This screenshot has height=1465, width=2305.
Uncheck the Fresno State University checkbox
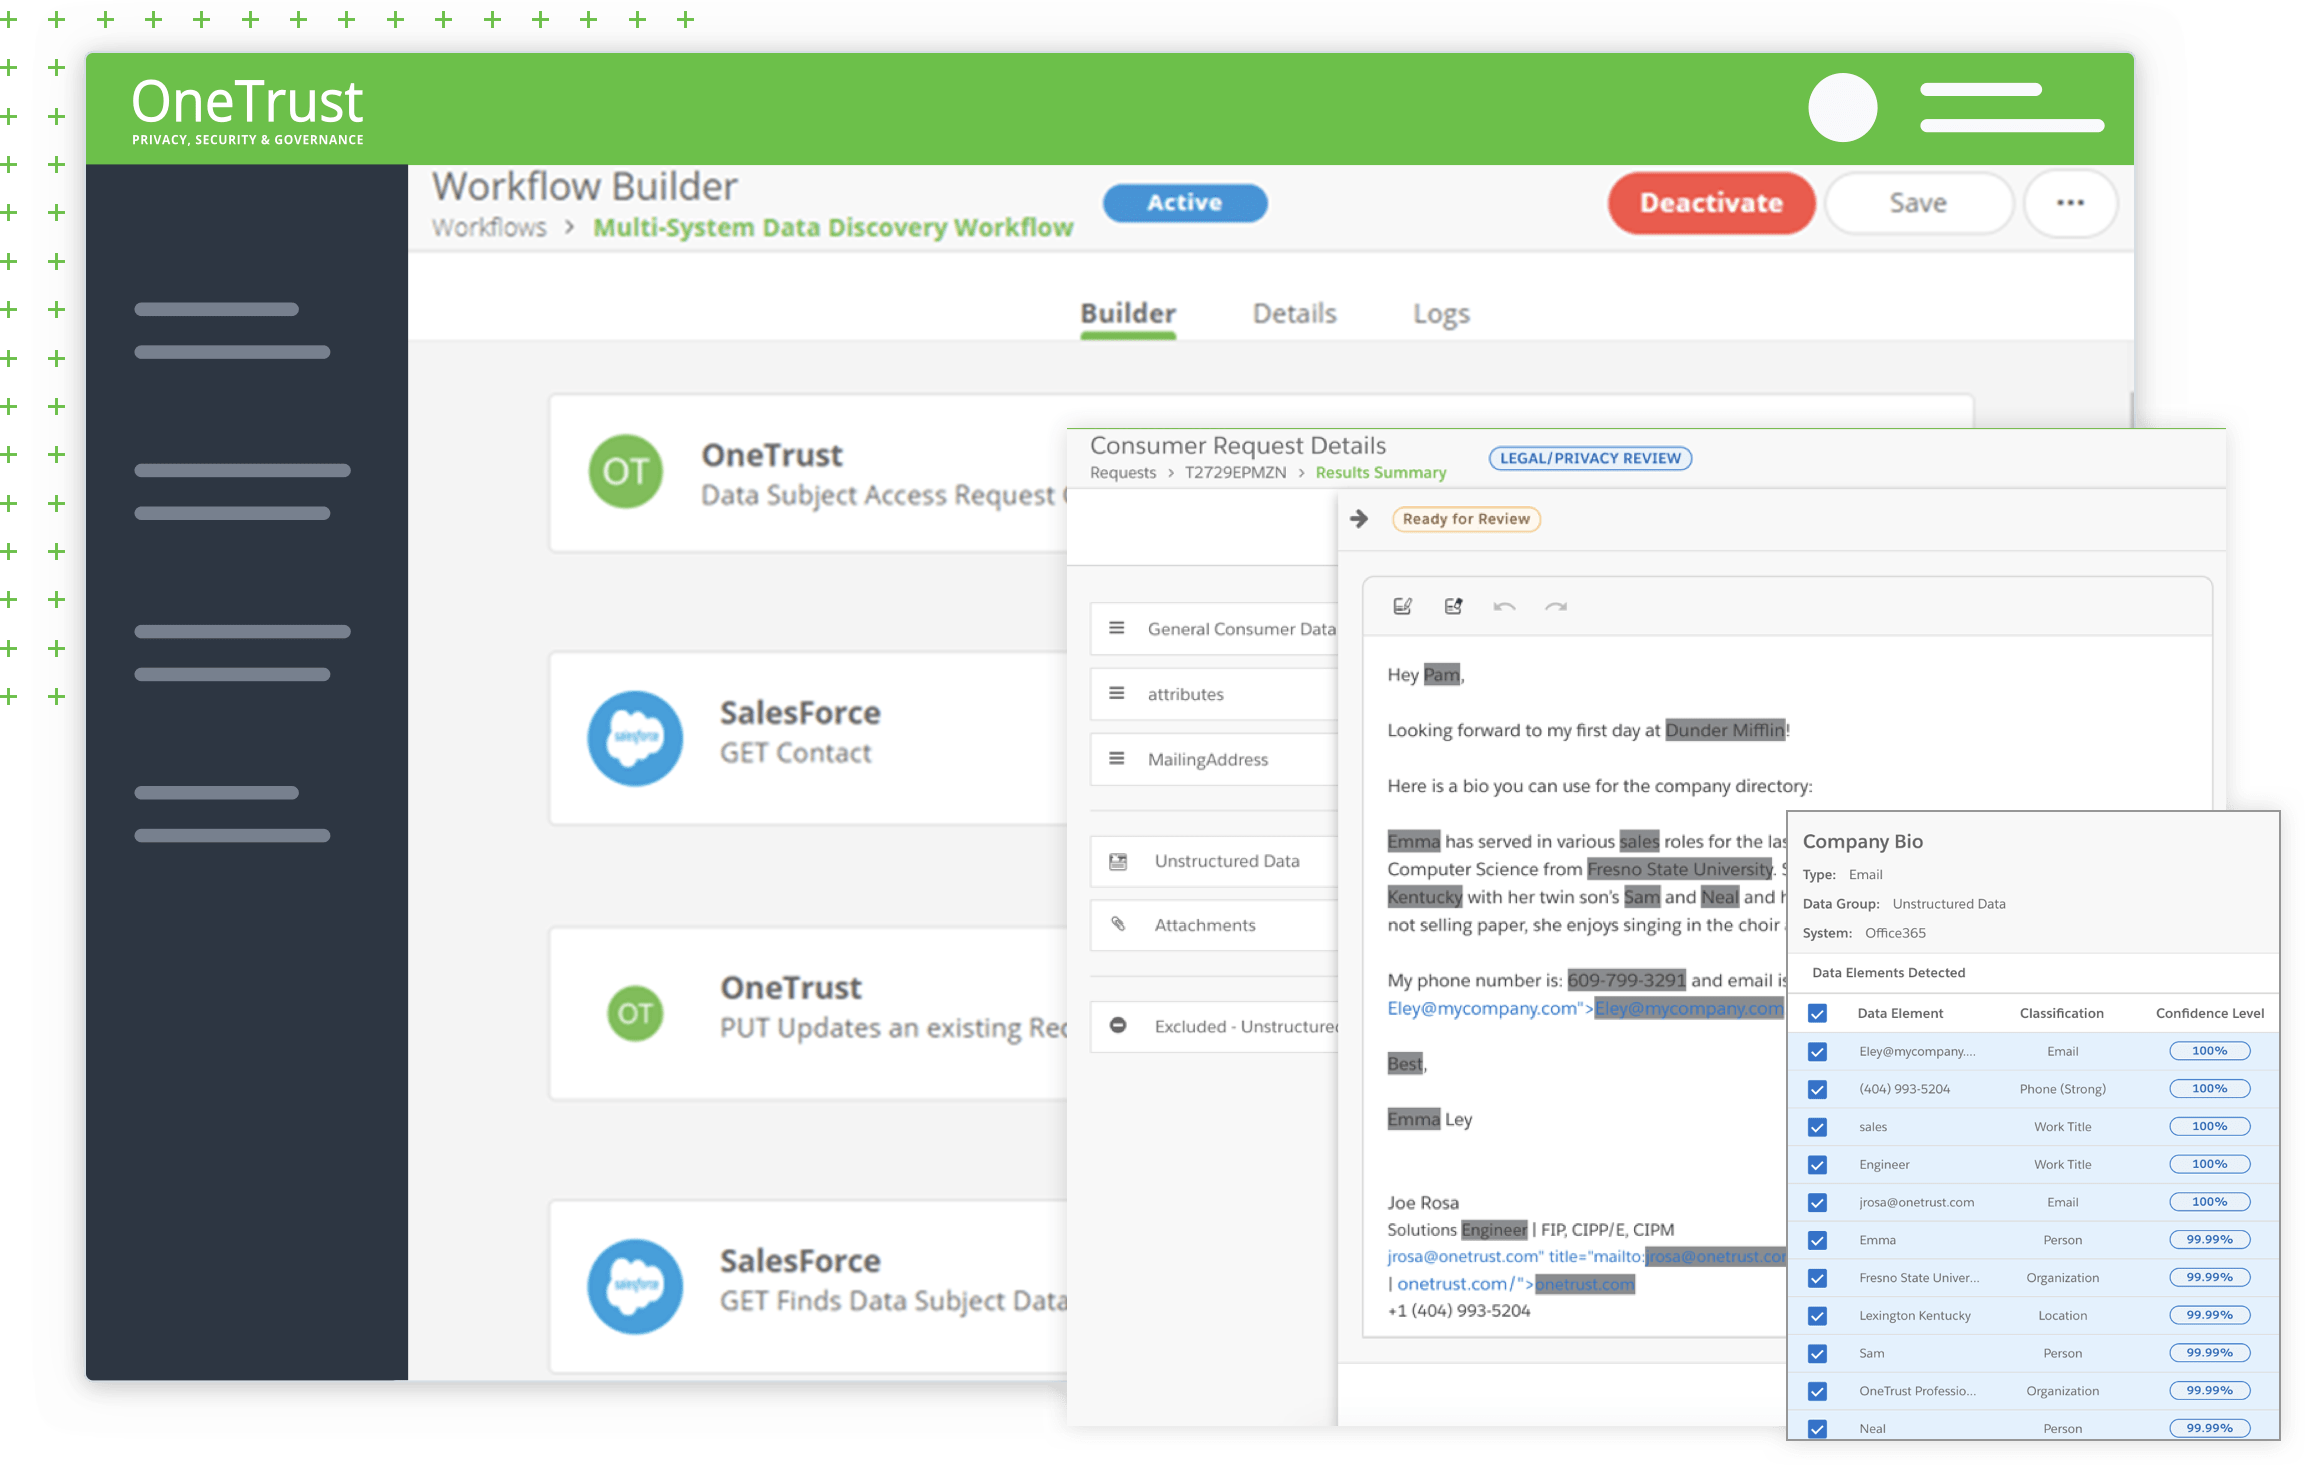click(x=1817, y=1278)
